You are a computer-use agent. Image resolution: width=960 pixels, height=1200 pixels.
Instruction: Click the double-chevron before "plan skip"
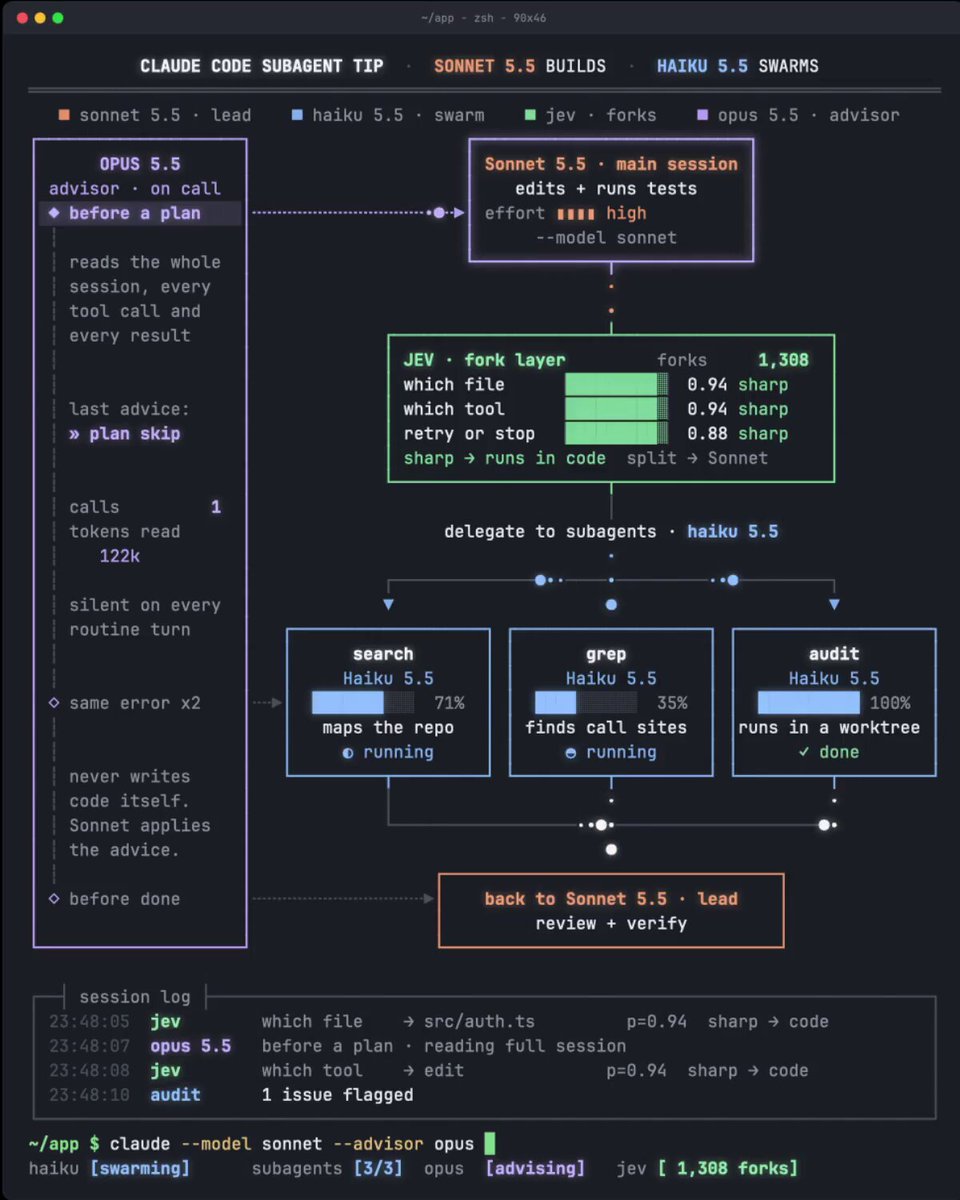(x=74, y=434)
